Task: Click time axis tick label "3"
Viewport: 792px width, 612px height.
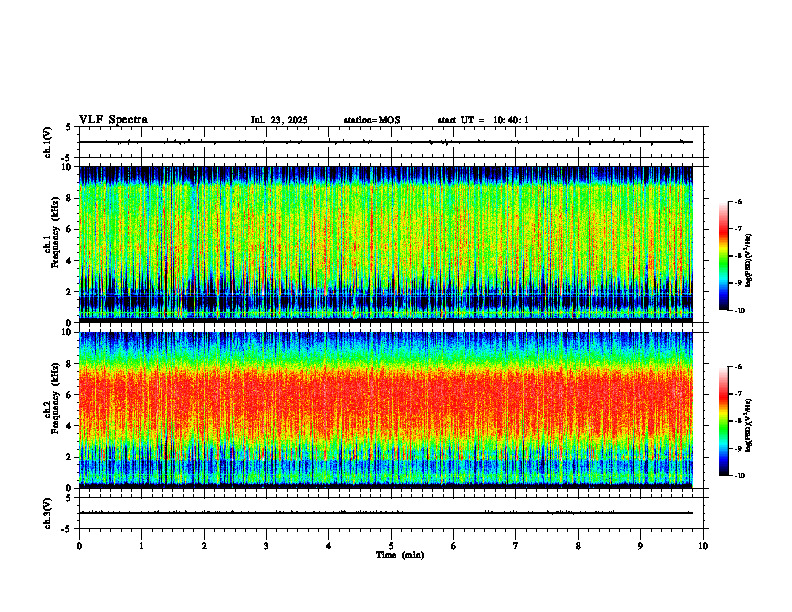Action: point(266,546)
